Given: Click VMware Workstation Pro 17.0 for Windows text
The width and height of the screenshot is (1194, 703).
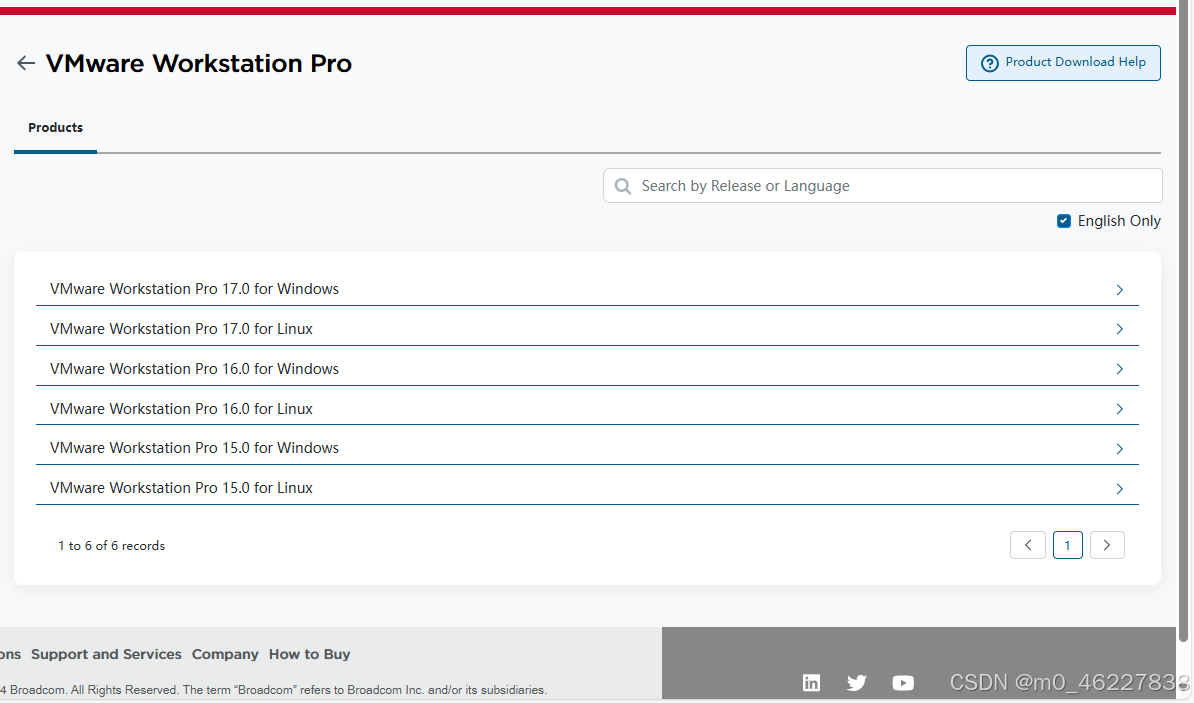Looking at the screenshot, I should (194, 289).
